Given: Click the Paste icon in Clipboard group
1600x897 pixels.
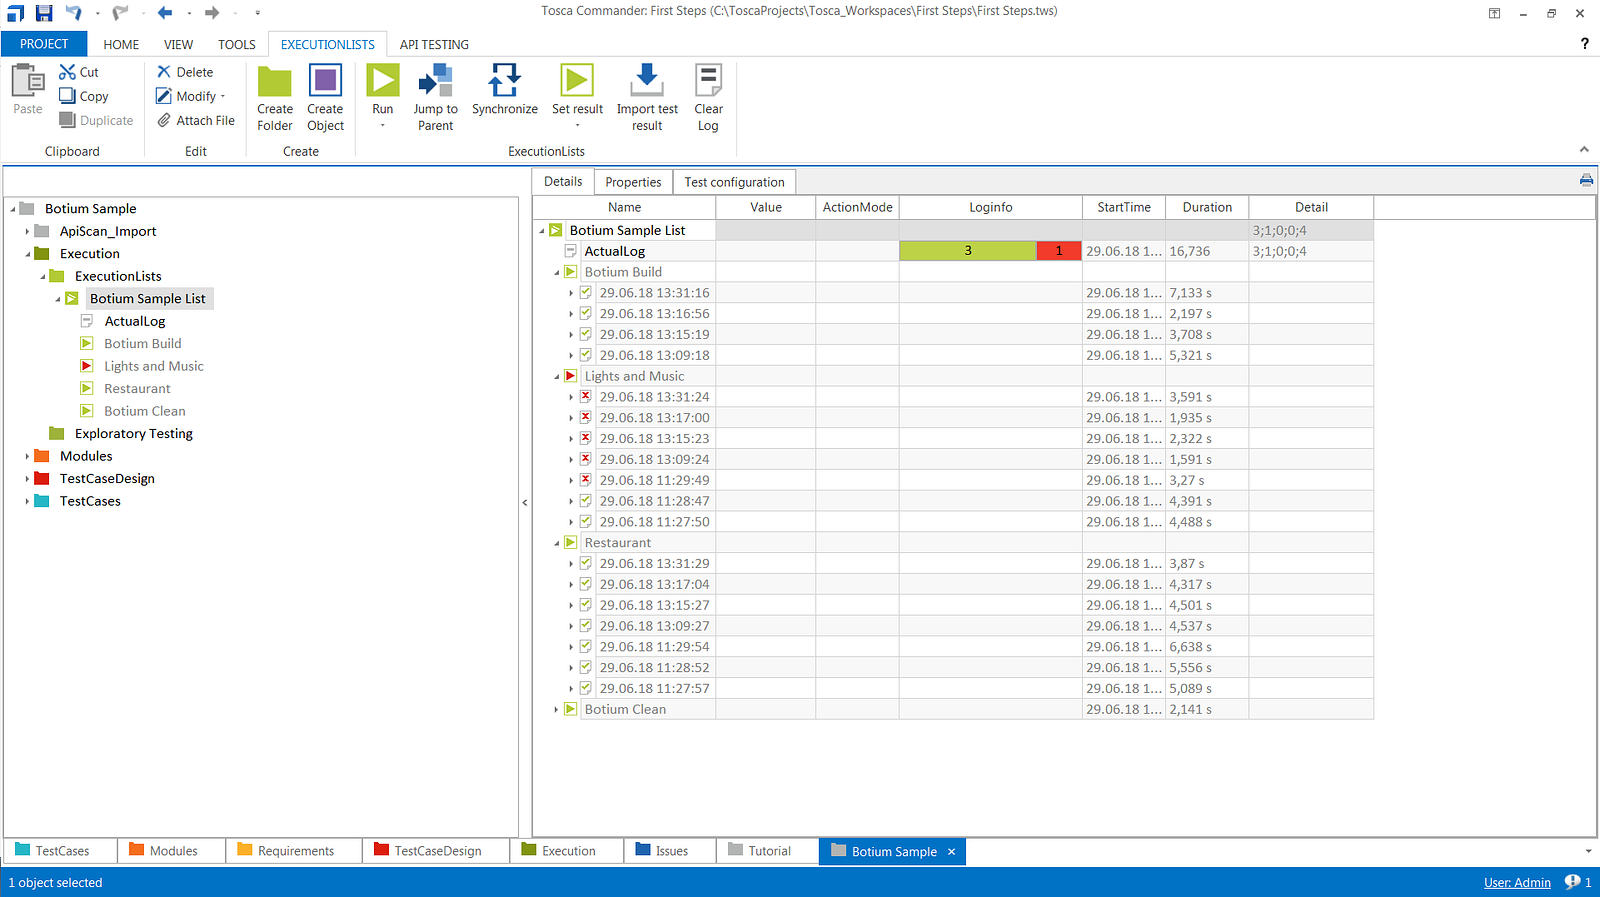Looking at the screenshot, I should coord(28,82).
